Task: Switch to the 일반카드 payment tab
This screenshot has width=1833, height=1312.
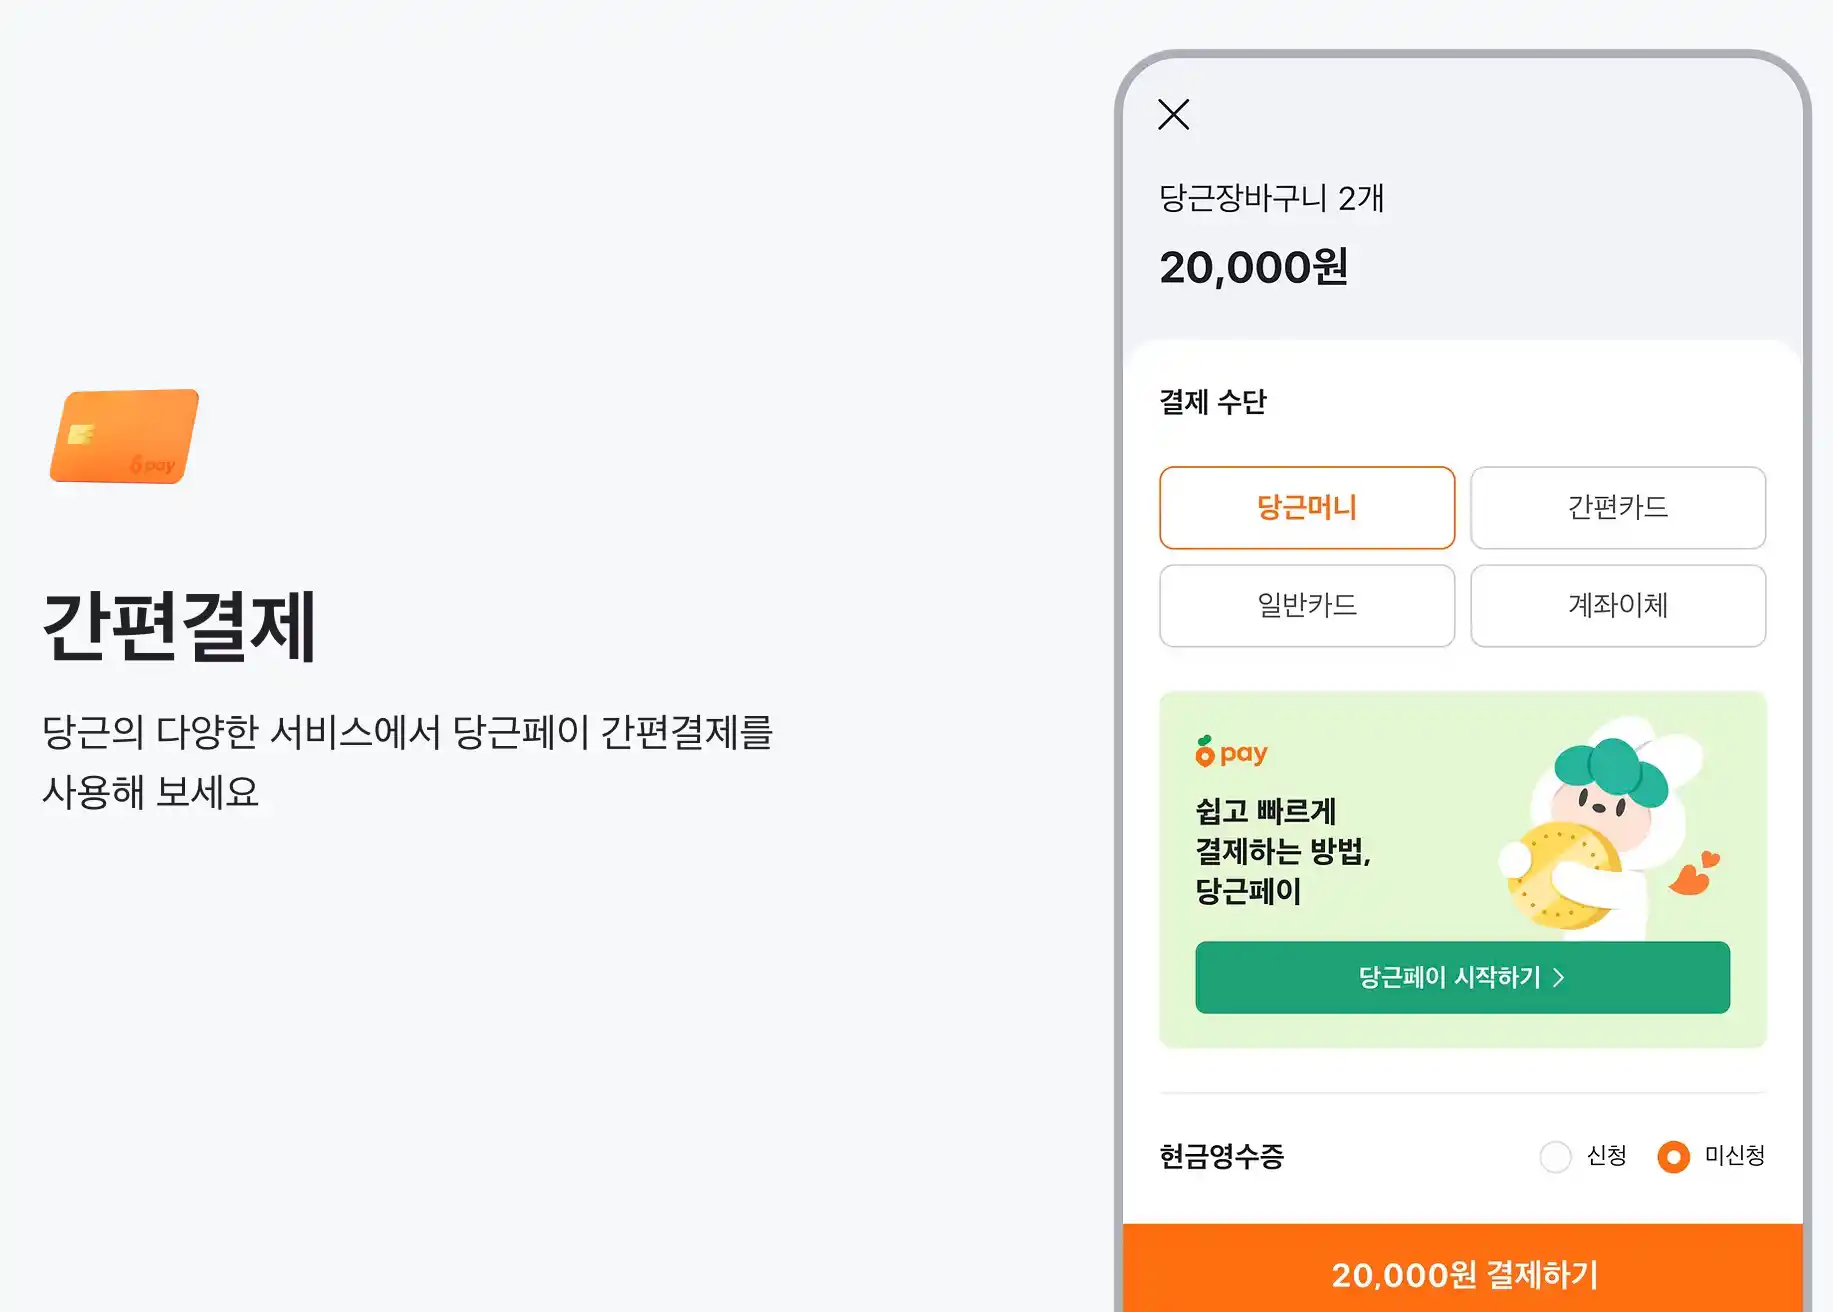Action: point(1306,606)
